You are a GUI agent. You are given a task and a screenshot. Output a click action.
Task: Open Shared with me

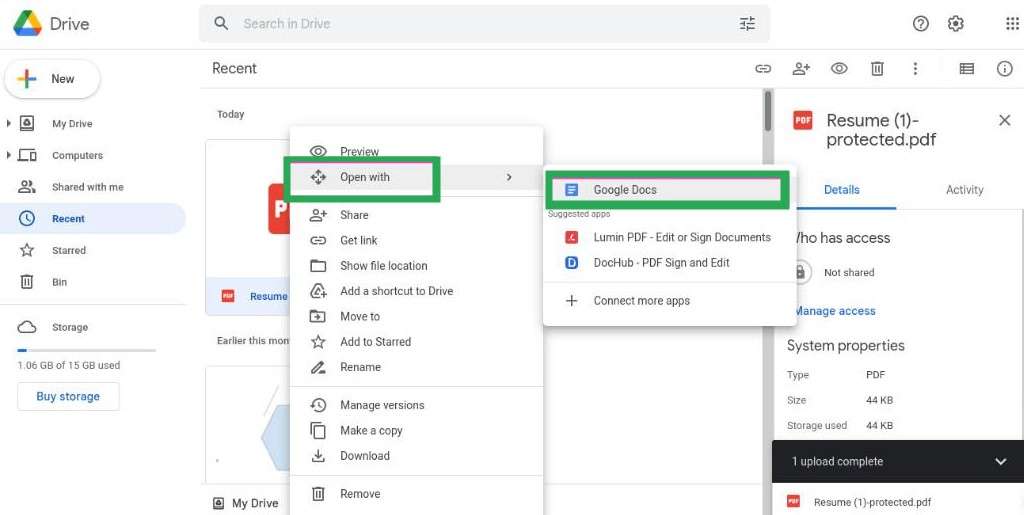[88, 187]
